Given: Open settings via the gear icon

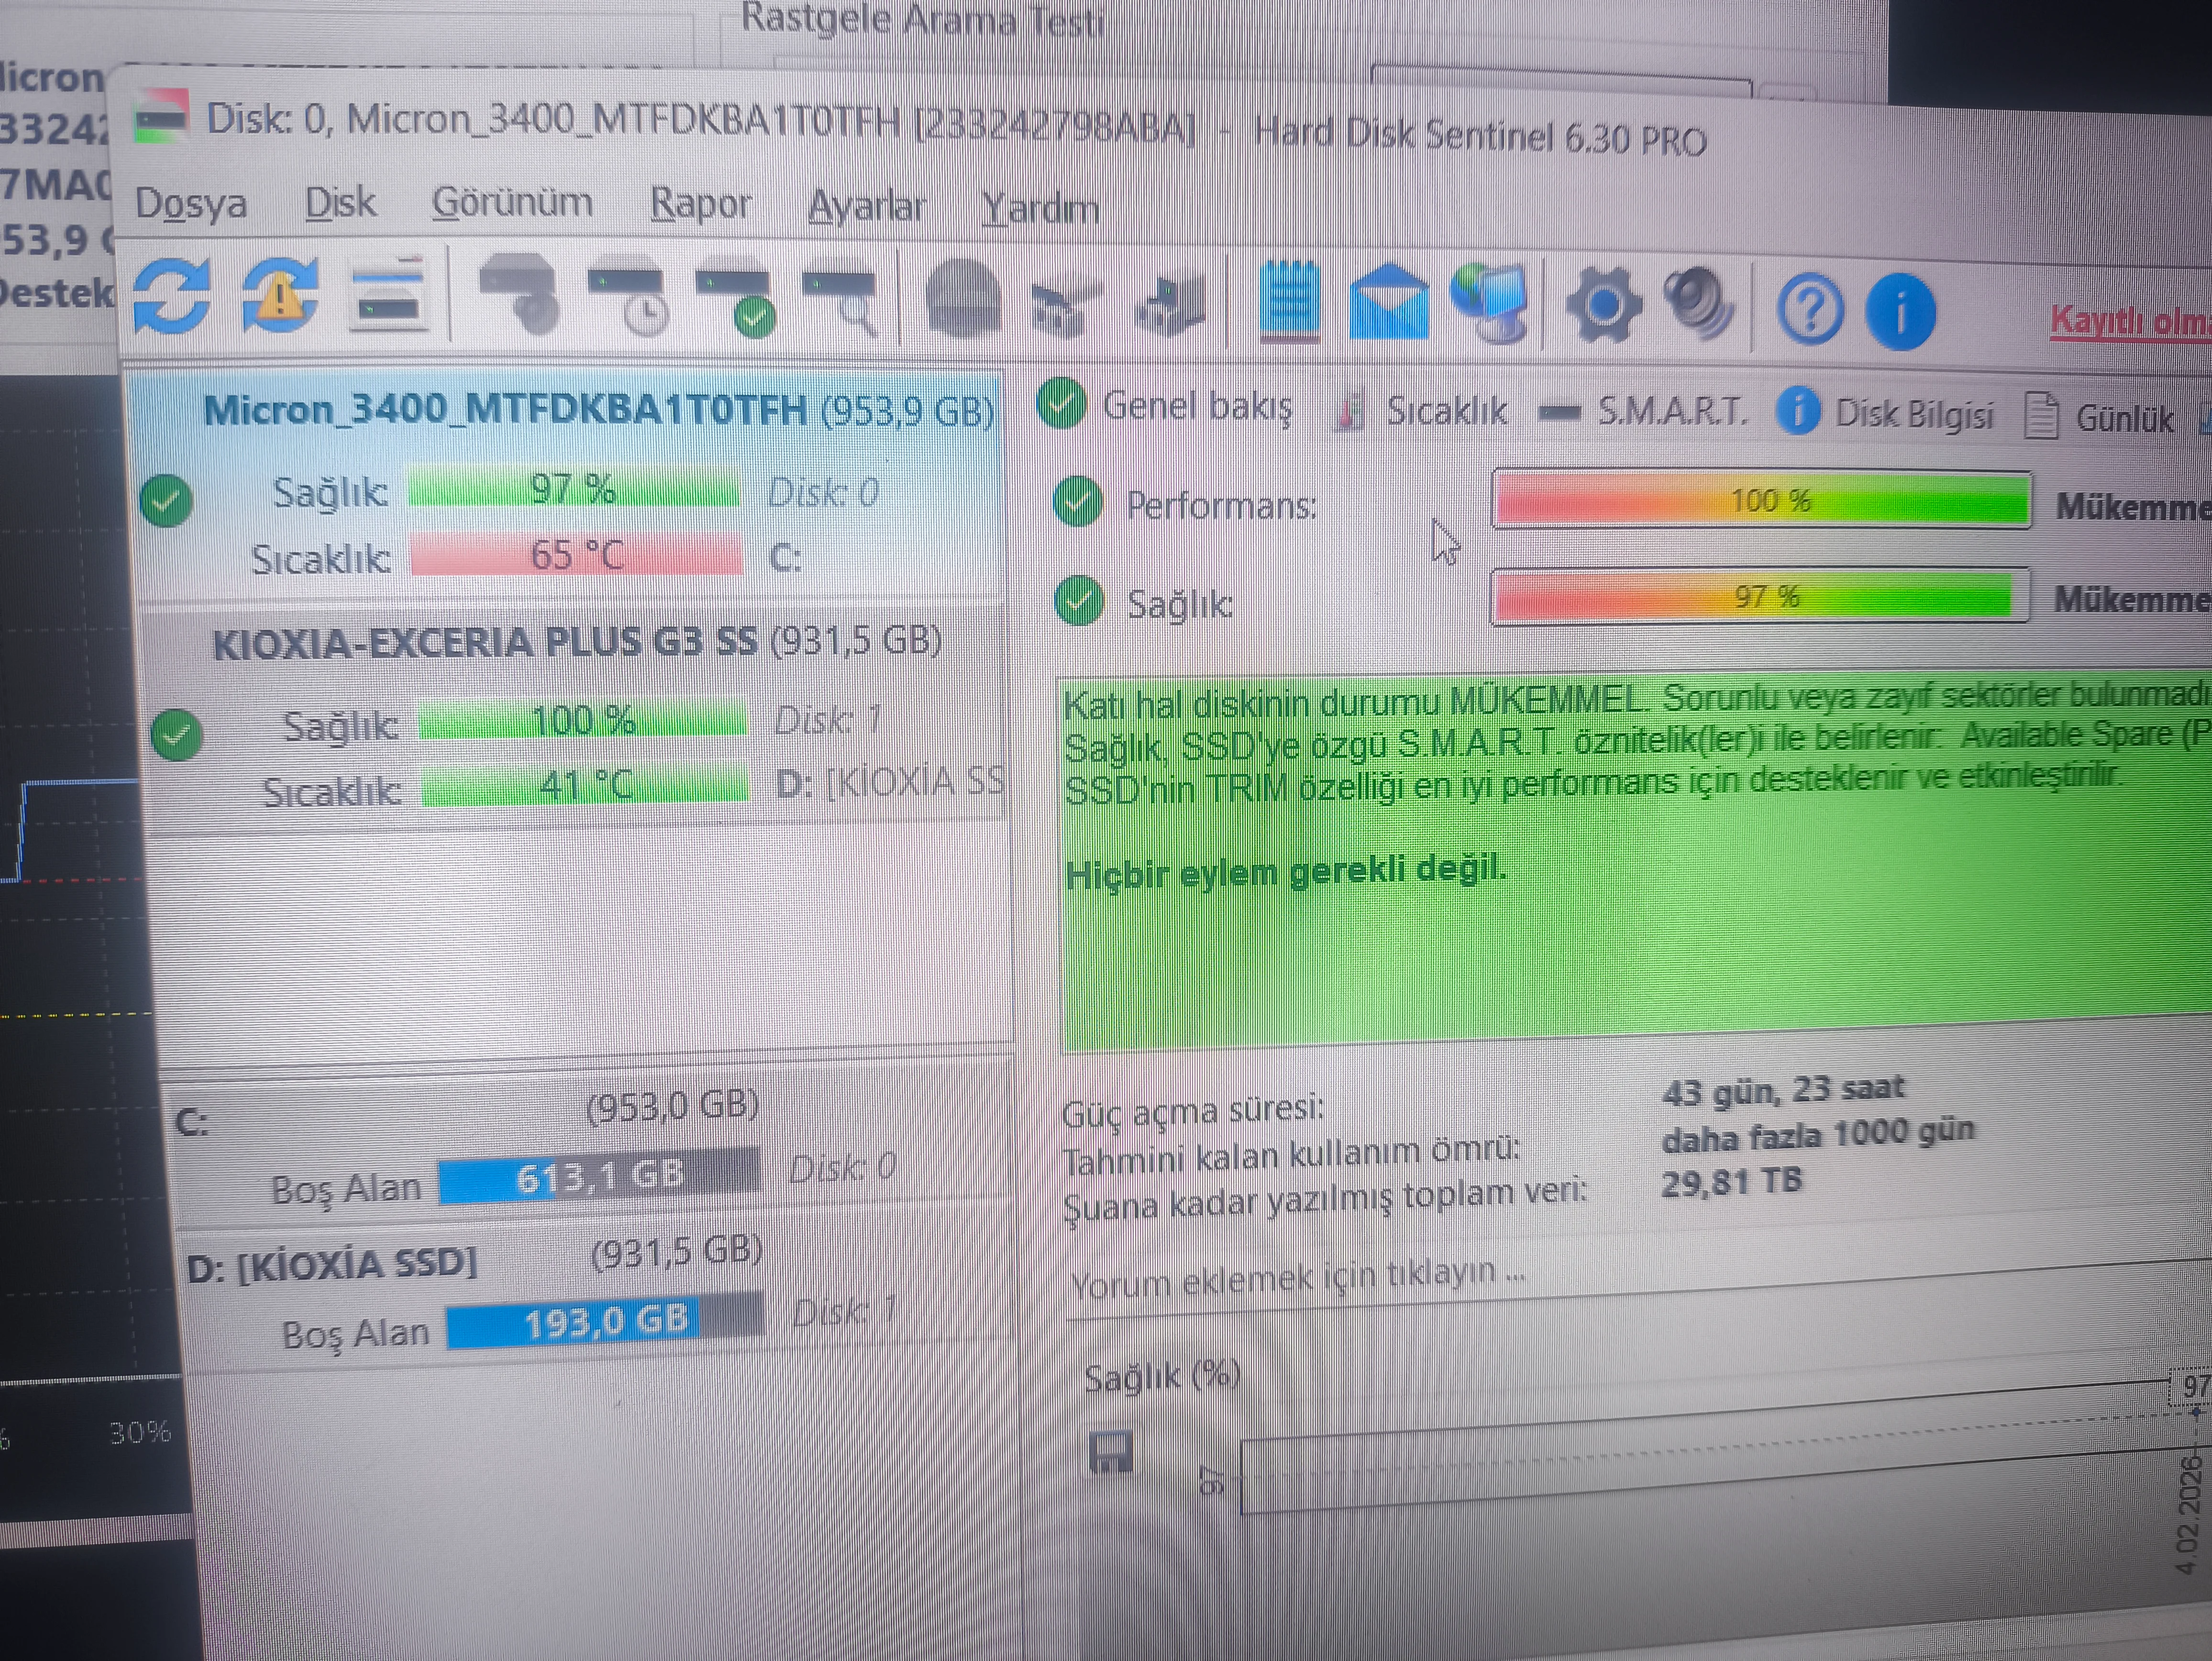Looking at the screenshot, I should [1603, 305].
